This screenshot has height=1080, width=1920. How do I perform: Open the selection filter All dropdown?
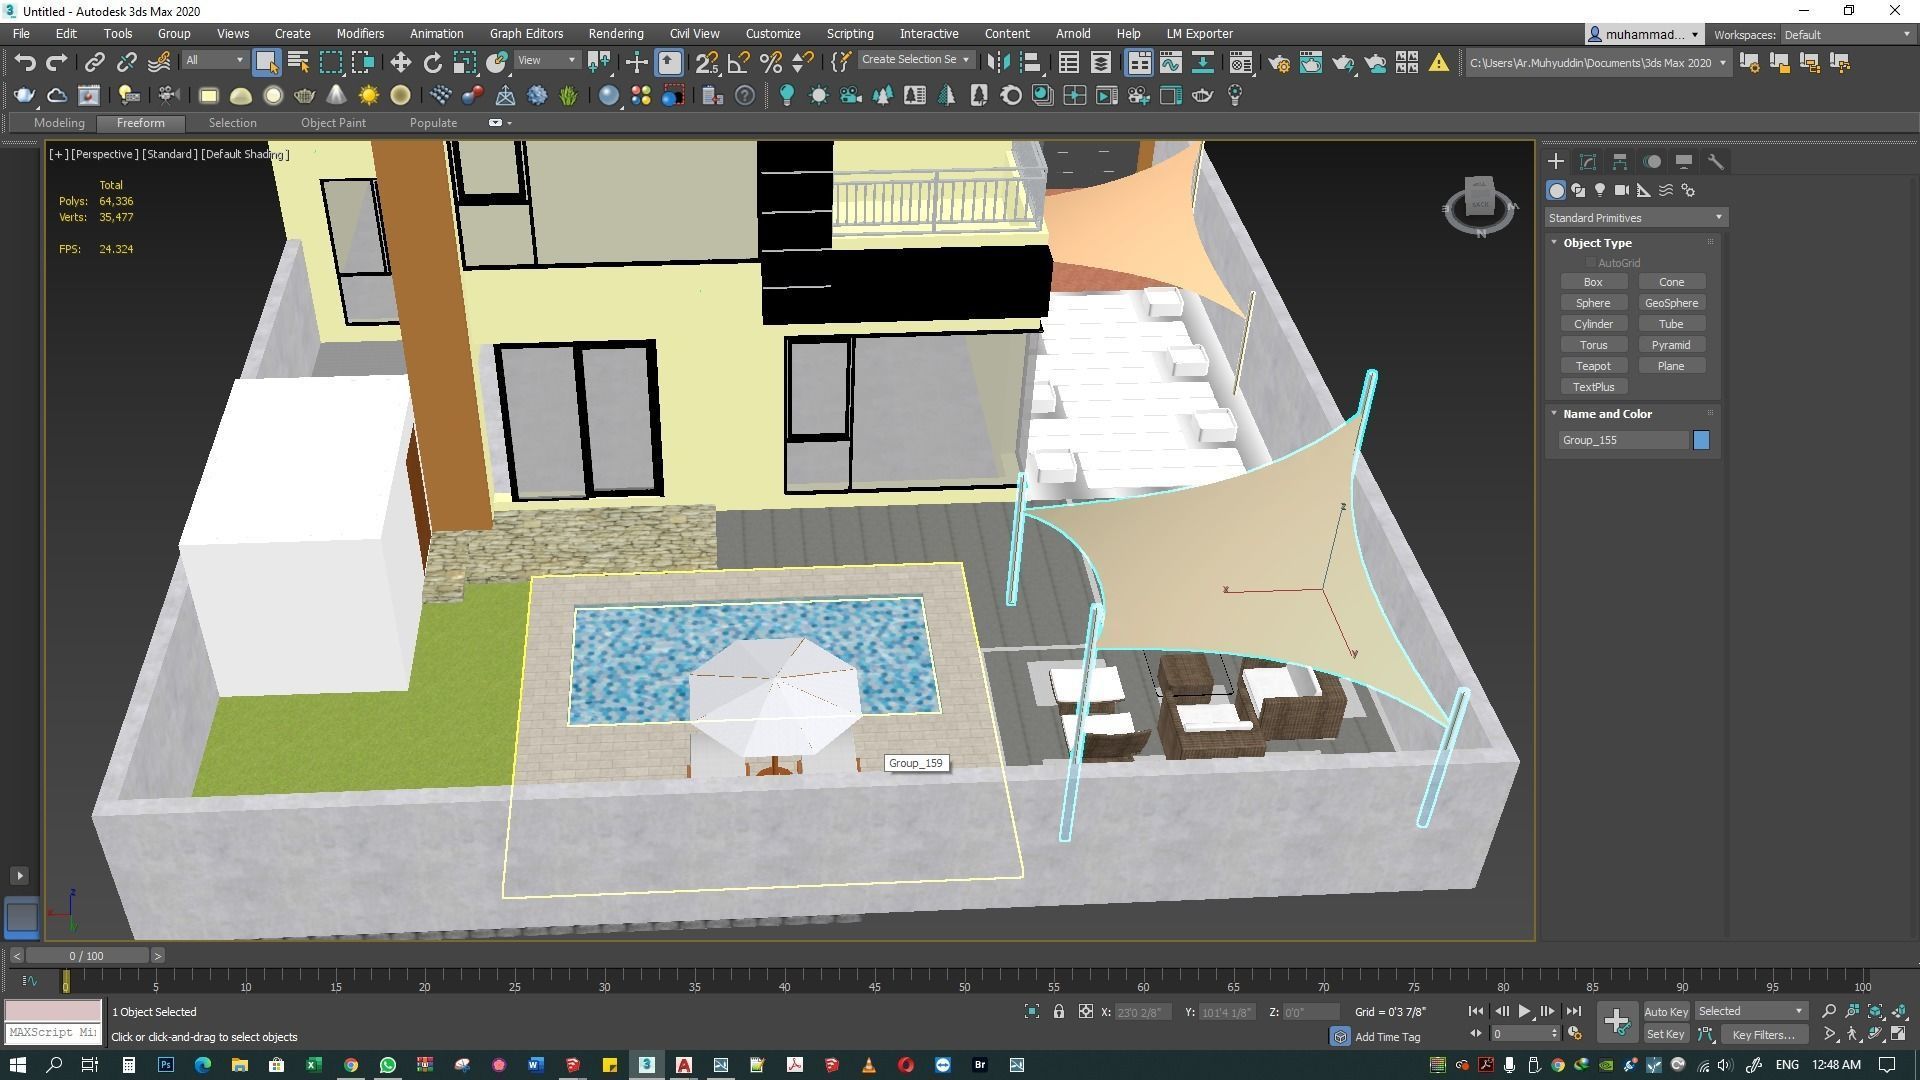pos(214,61)
